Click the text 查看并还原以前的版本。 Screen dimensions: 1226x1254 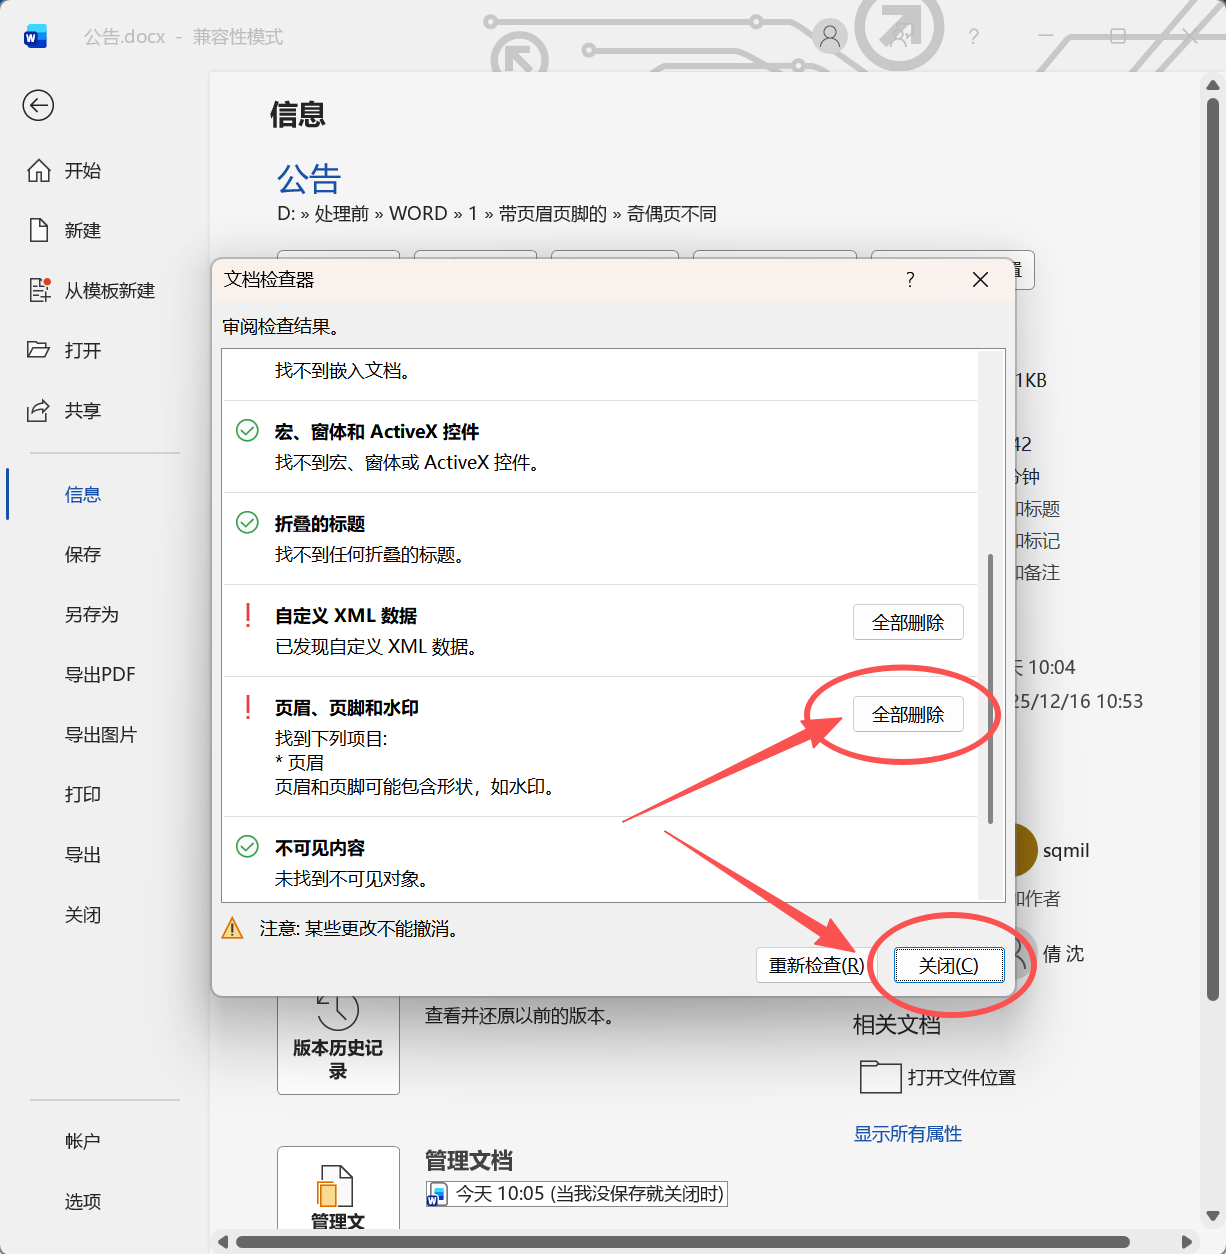[x=520, y=1016]
